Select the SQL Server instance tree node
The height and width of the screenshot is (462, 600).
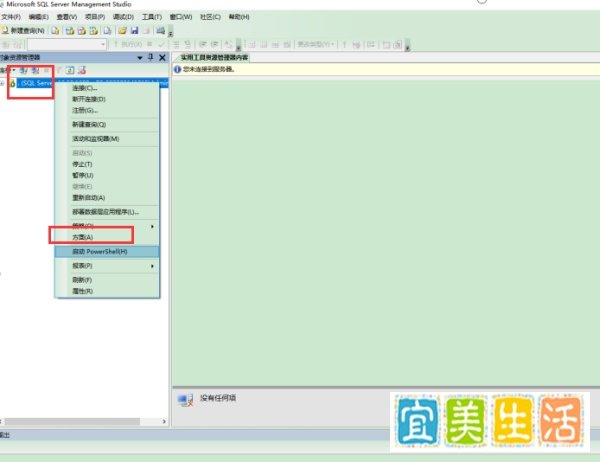click(92, 83)
